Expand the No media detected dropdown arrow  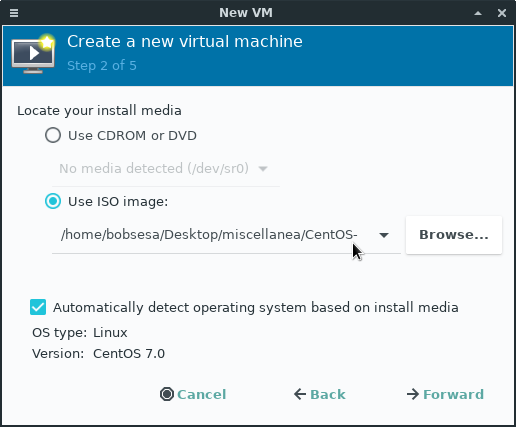pyautogui.click(x=263, y=169)
